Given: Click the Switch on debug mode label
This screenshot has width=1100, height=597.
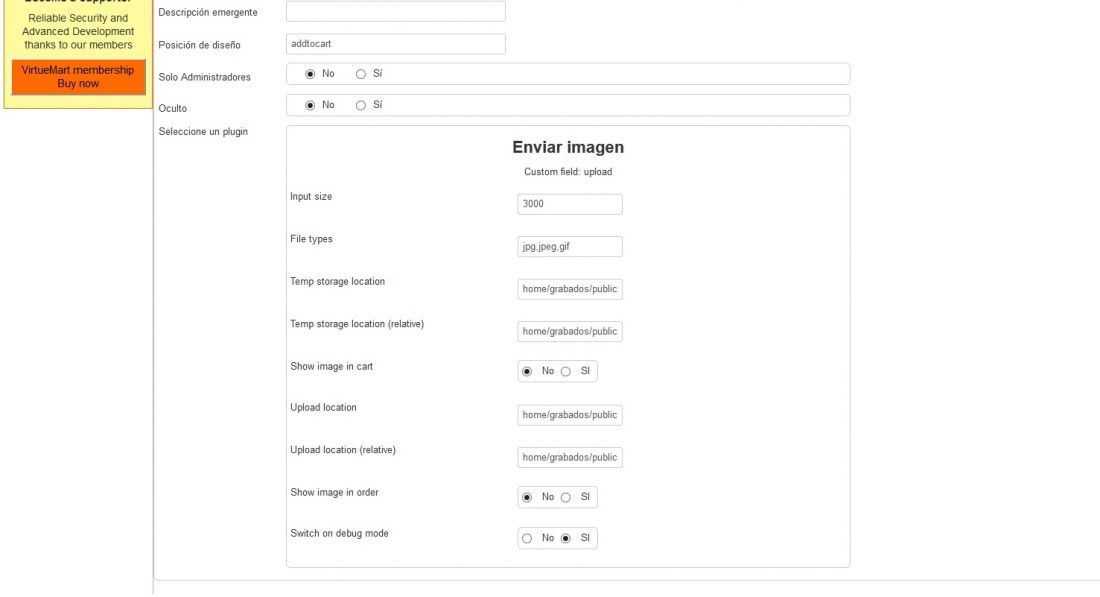Looking at the screenshot, I should point(340,534).
